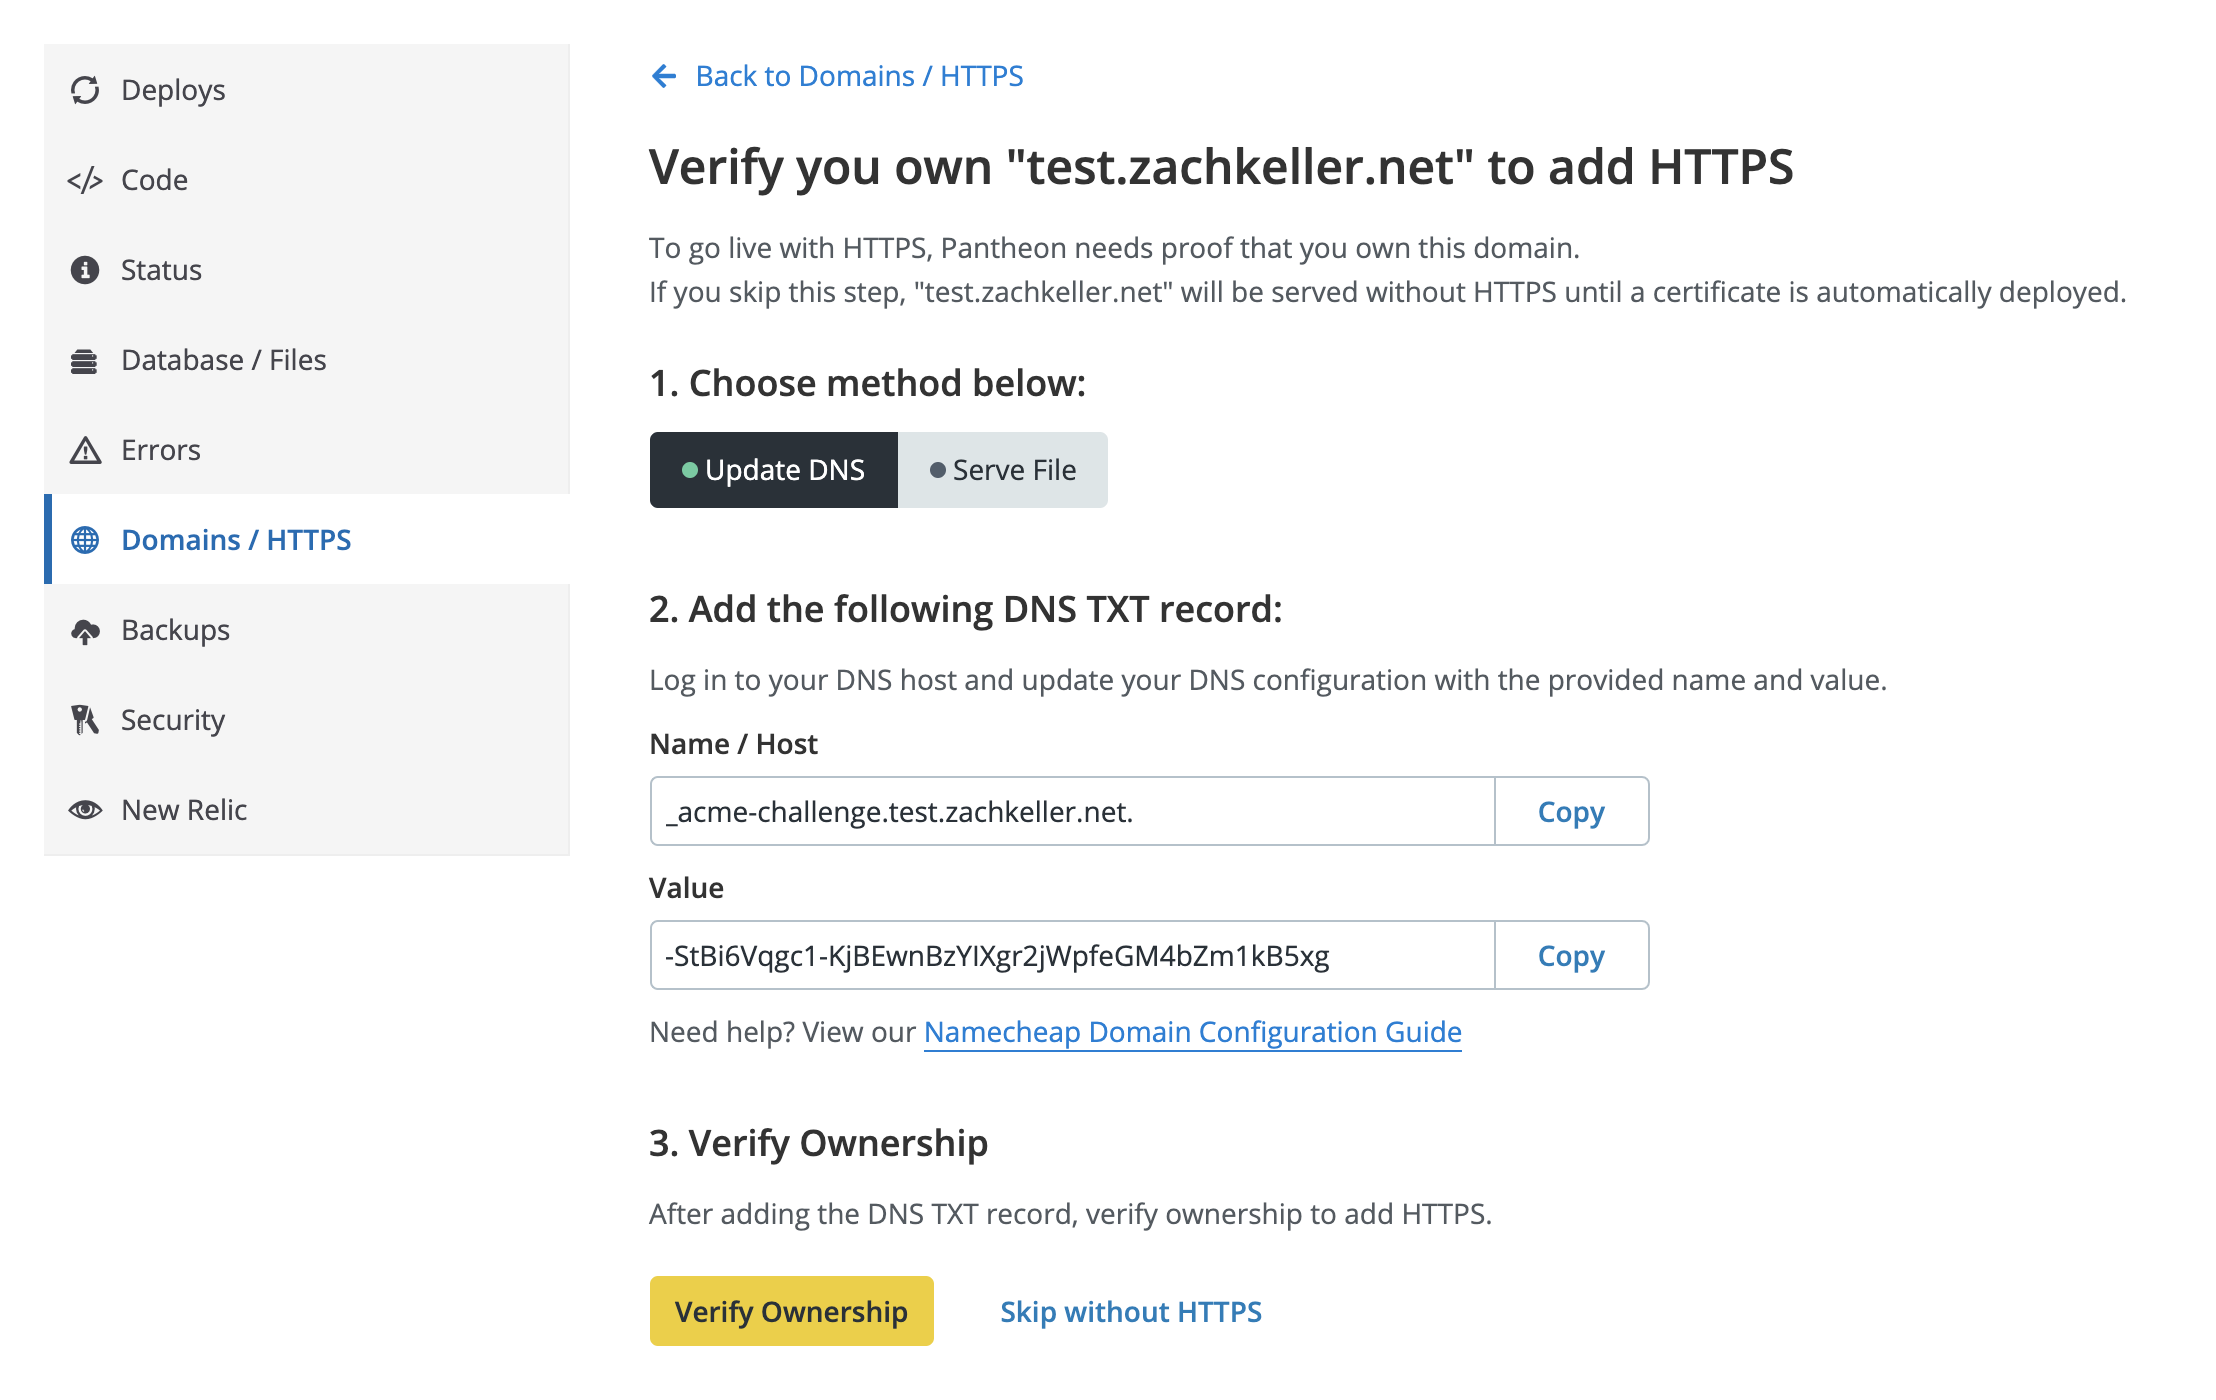The width and height of the screenshot is (2216, 1400).
Task: Keep Update DNS method selected
Action: point(774,469)
